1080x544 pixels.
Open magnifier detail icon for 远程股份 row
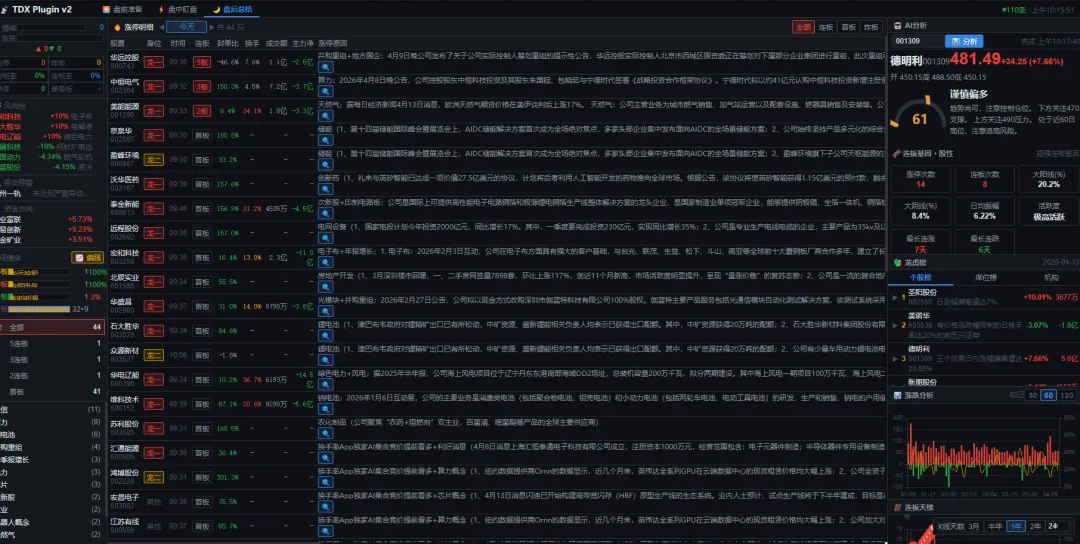325,237
